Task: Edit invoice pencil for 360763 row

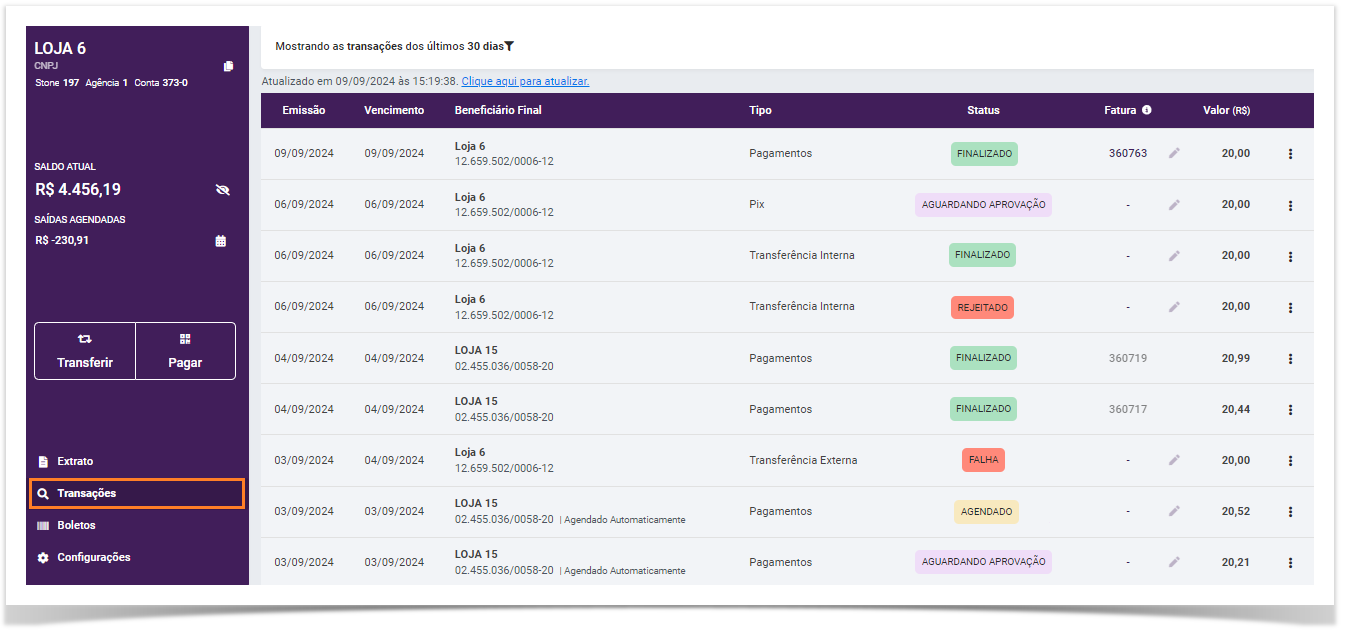Action: [x=1174, y=153]
